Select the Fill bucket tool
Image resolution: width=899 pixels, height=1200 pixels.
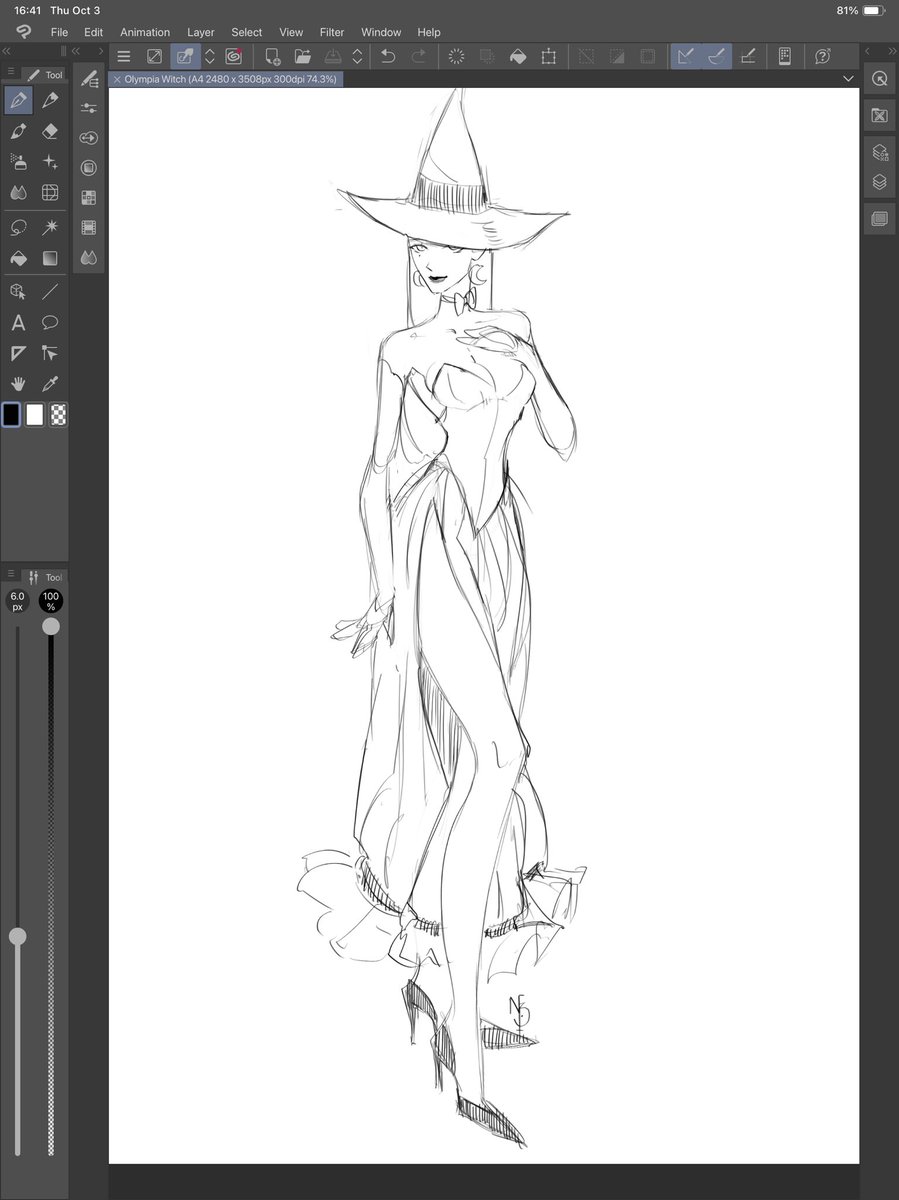(x=18, y=259)
